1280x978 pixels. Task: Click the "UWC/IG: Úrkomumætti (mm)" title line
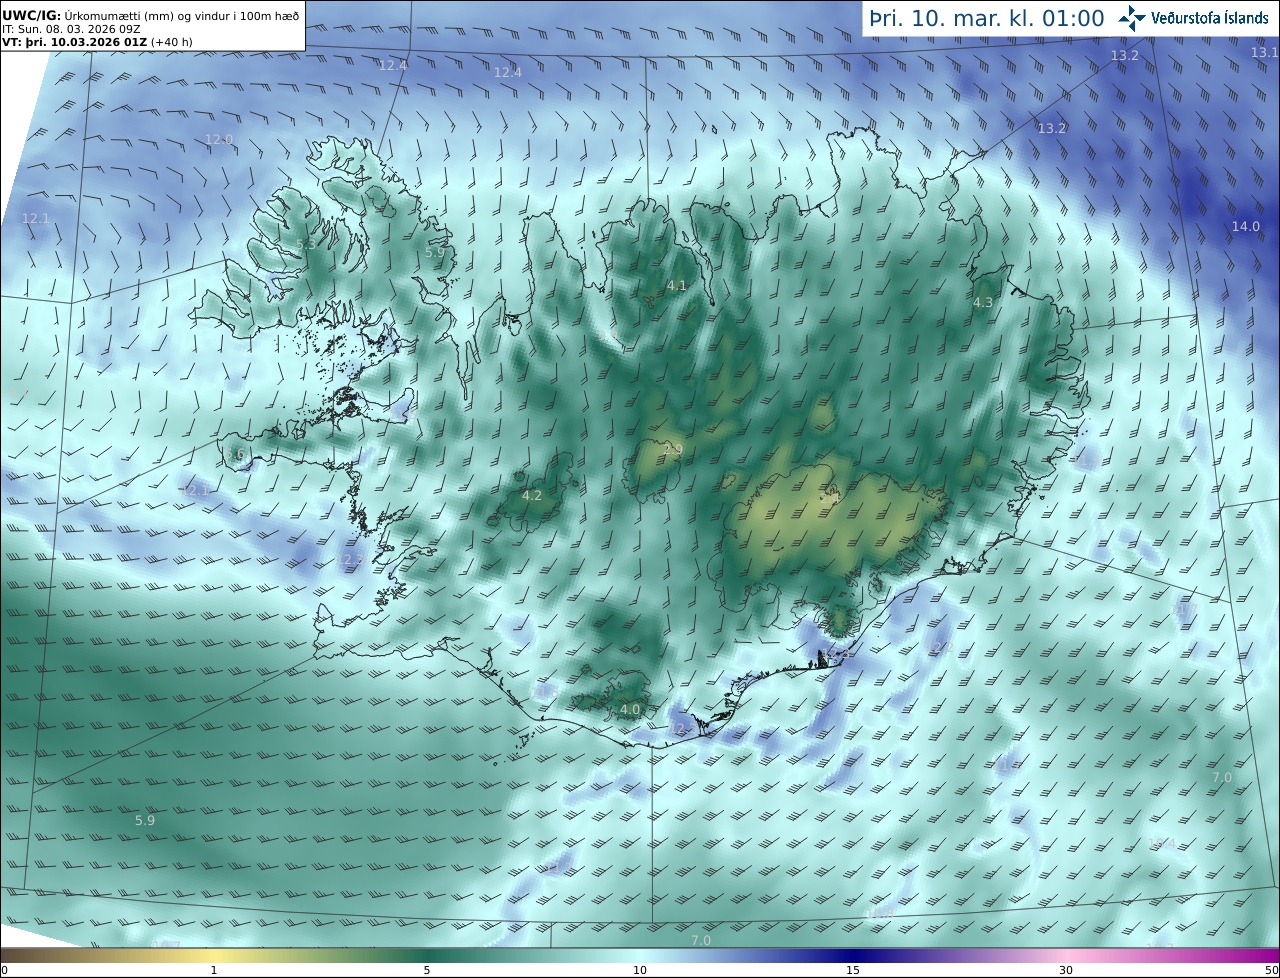151,15
